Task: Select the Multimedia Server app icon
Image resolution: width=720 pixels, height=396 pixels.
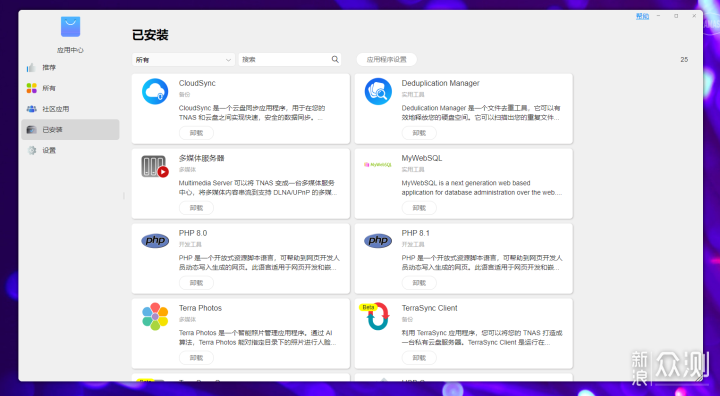Action: 155,166
